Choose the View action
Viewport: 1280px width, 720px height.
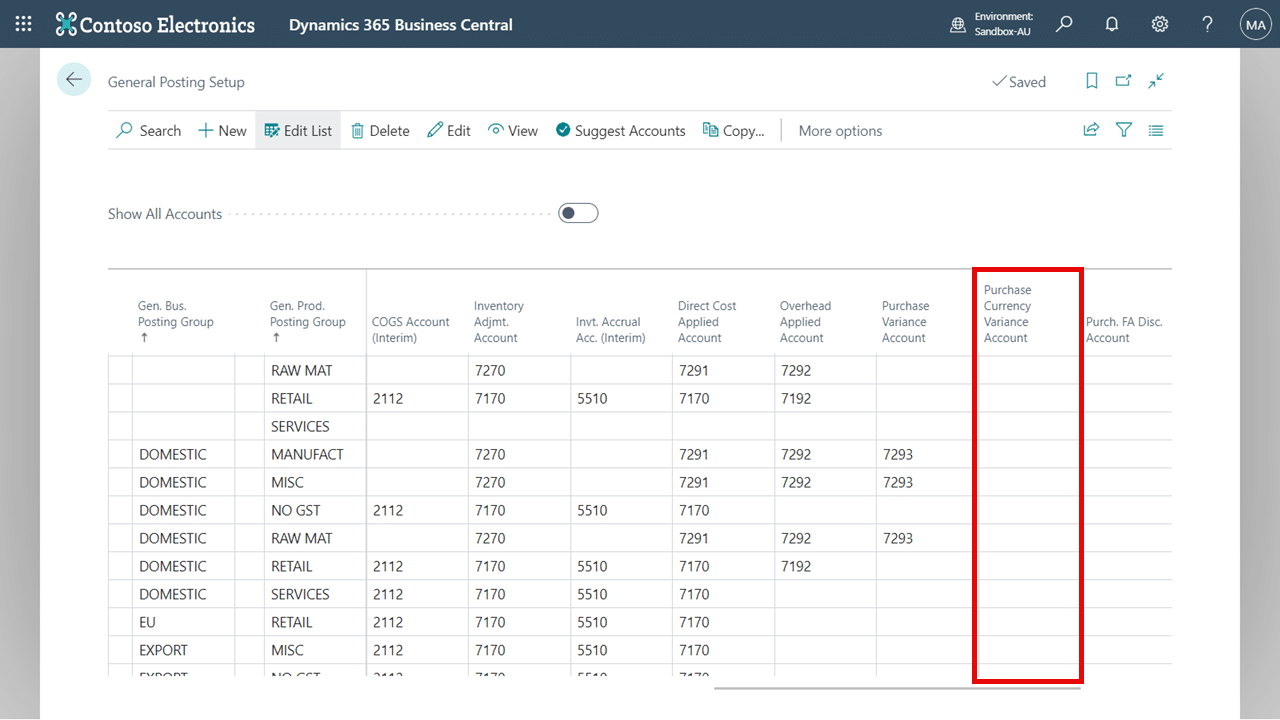pos(513,130)
